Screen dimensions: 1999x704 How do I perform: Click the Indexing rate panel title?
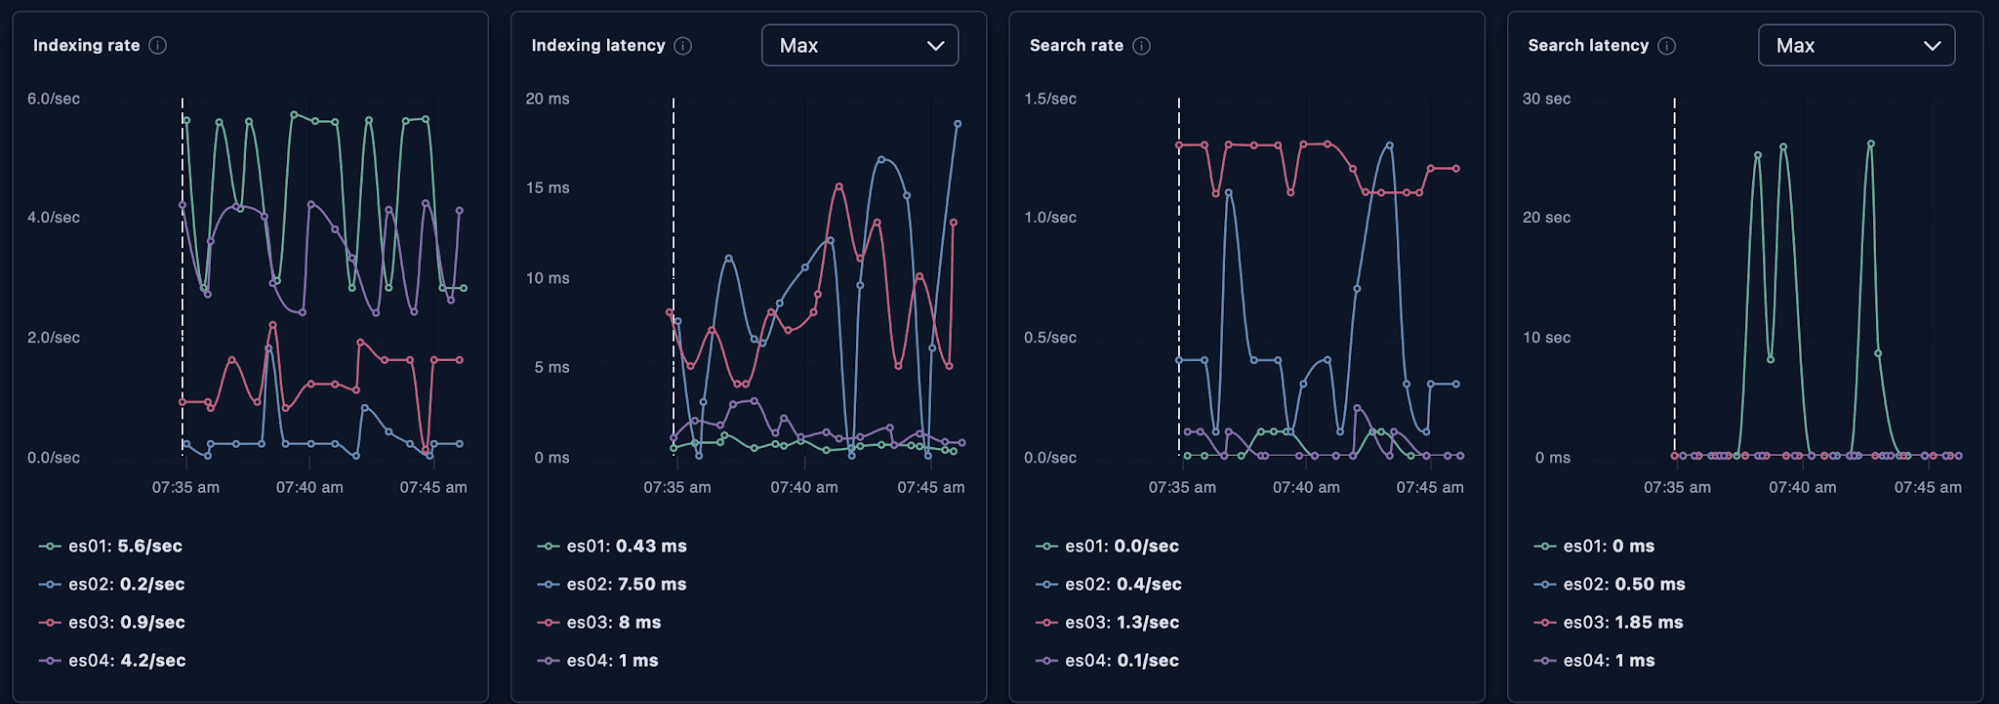(x=86, y=45)
